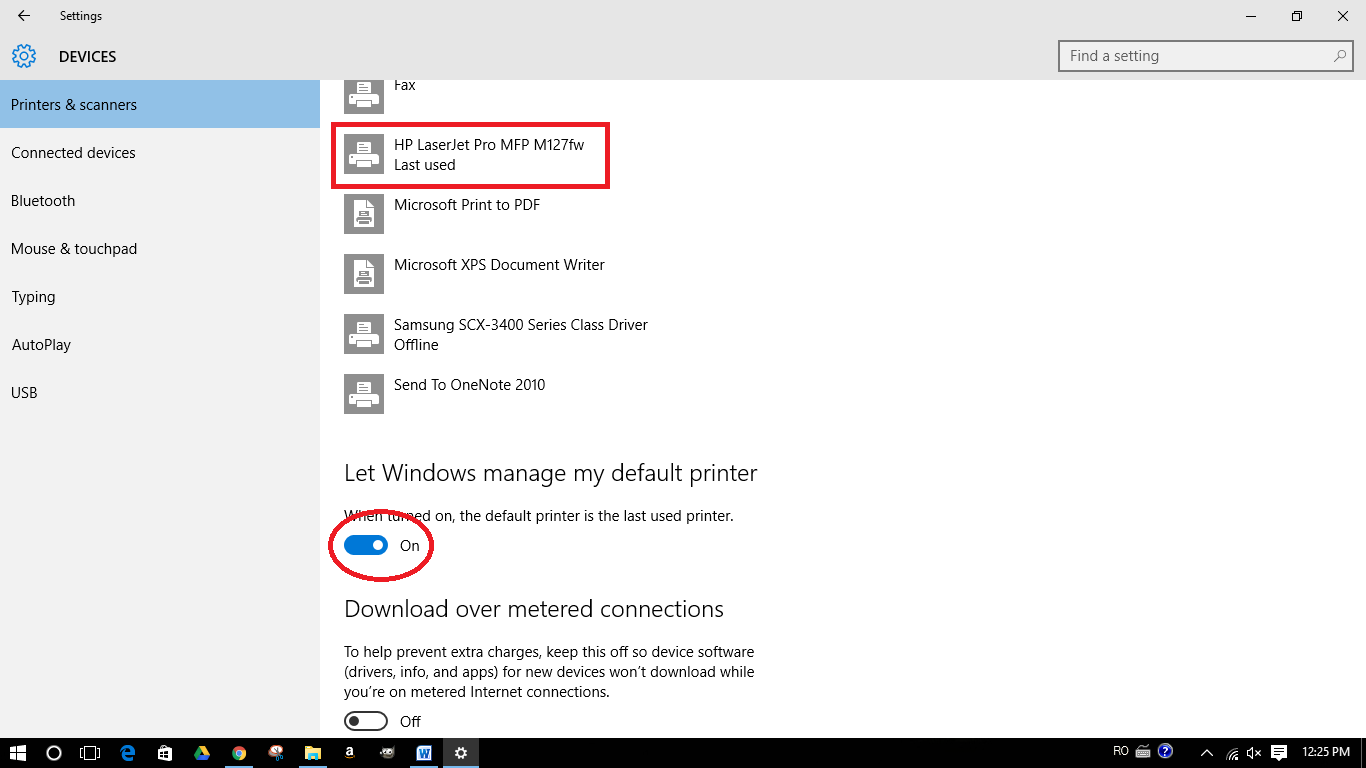Open the Connected devices section
The height and width of the screenshot is (768, 1366).
(160, 152)
